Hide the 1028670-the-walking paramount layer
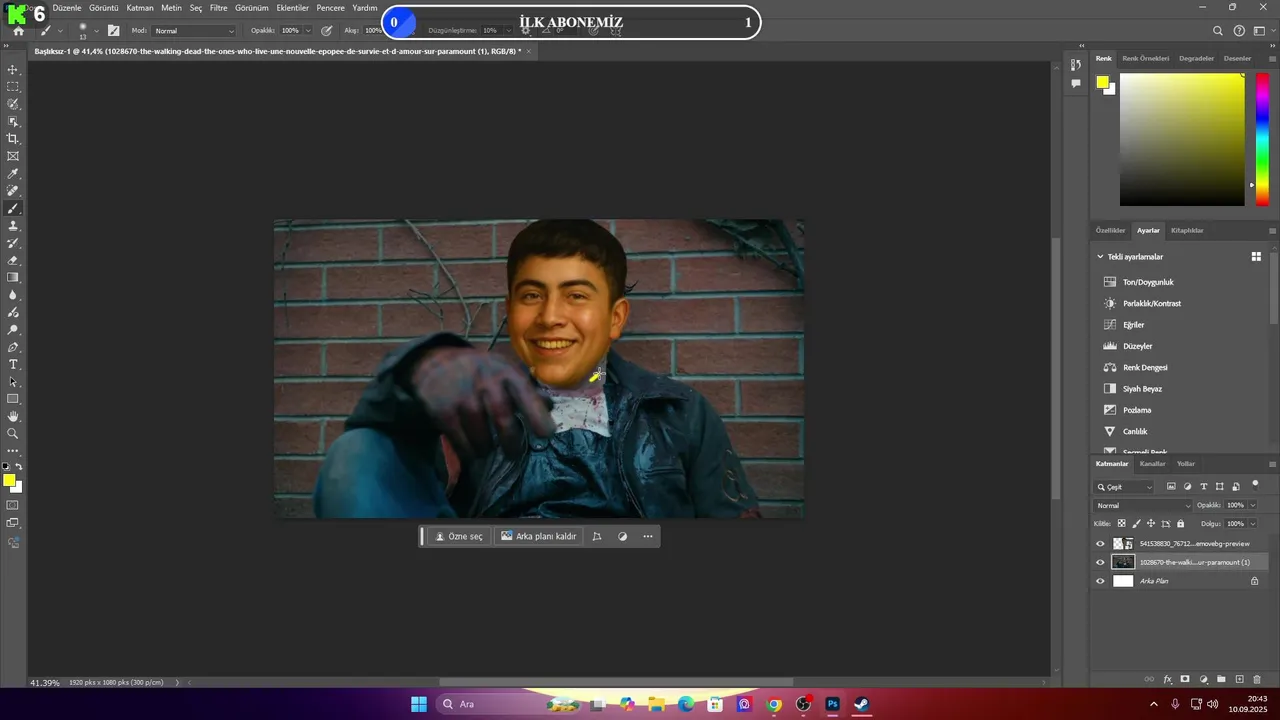This screenshot has height=720, width=1280. pyautogui.click(x=1100, y=562)
